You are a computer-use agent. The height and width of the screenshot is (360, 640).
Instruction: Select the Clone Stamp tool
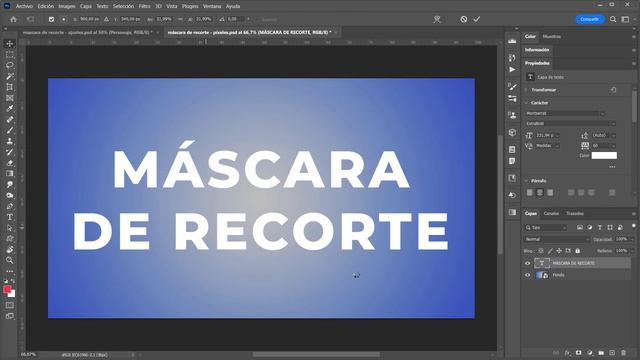[x=10, y=141]
